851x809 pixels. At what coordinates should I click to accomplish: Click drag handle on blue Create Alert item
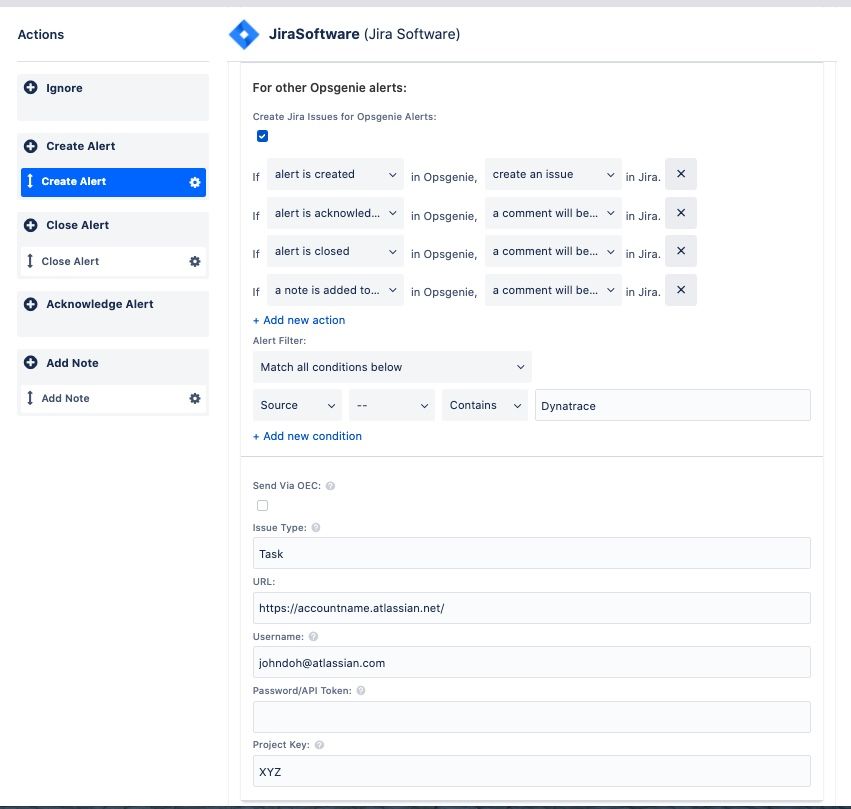pos(30,181)
